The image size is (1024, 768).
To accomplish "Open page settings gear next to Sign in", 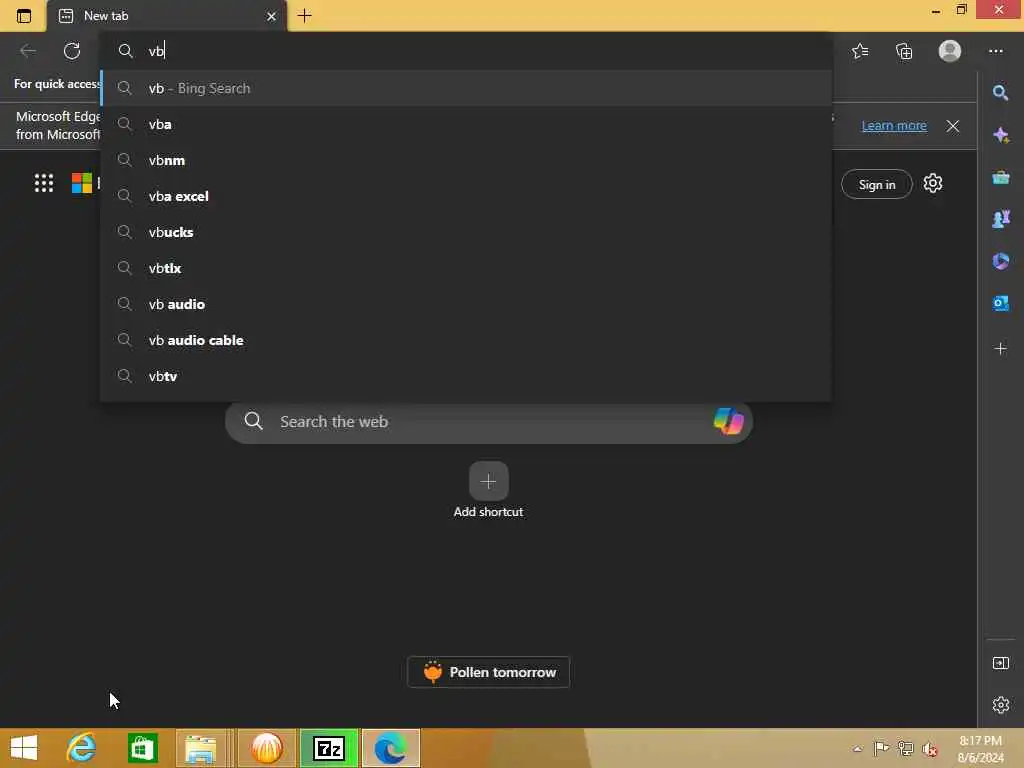I will pos(933,184).
